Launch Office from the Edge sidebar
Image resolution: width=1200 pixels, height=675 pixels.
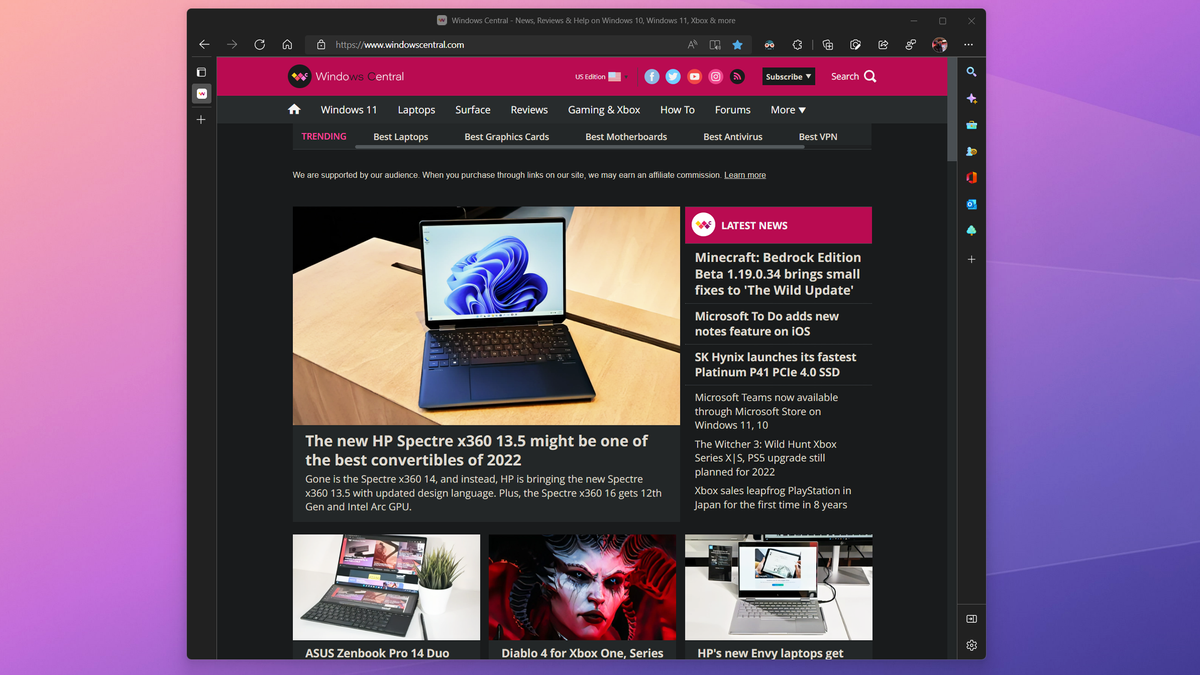[971, 178]
